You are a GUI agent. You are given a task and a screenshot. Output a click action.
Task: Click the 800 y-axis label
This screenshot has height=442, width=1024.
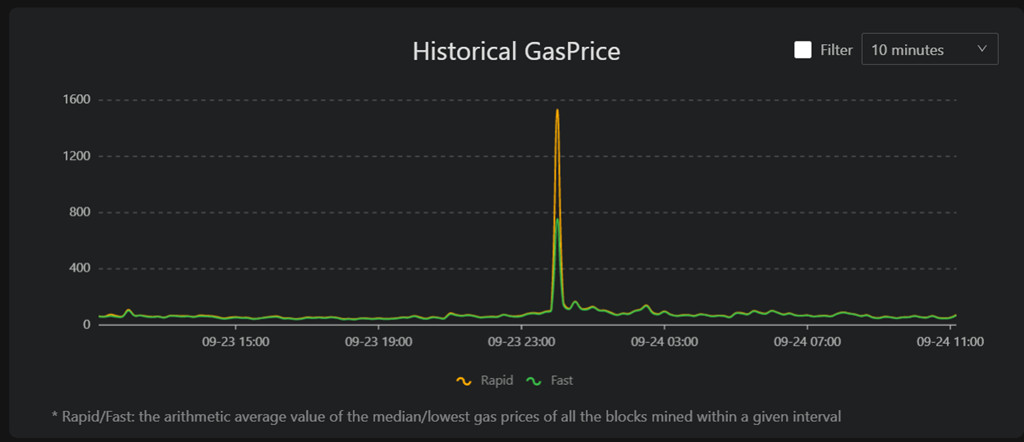tap(80, 212)
